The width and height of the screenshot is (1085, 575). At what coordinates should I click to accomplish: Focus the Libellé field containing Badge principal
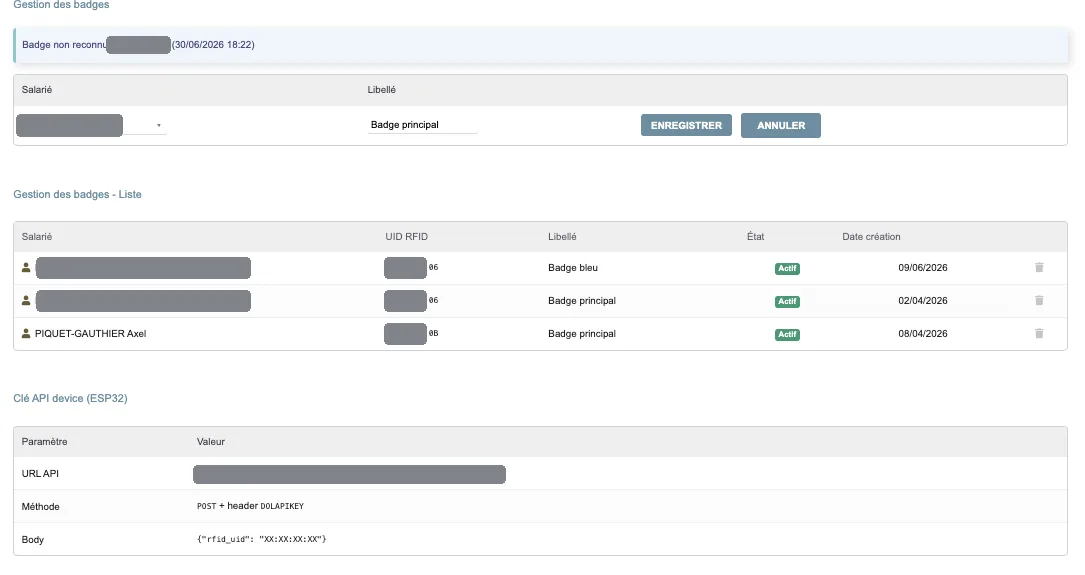click(x=422, y=125)
